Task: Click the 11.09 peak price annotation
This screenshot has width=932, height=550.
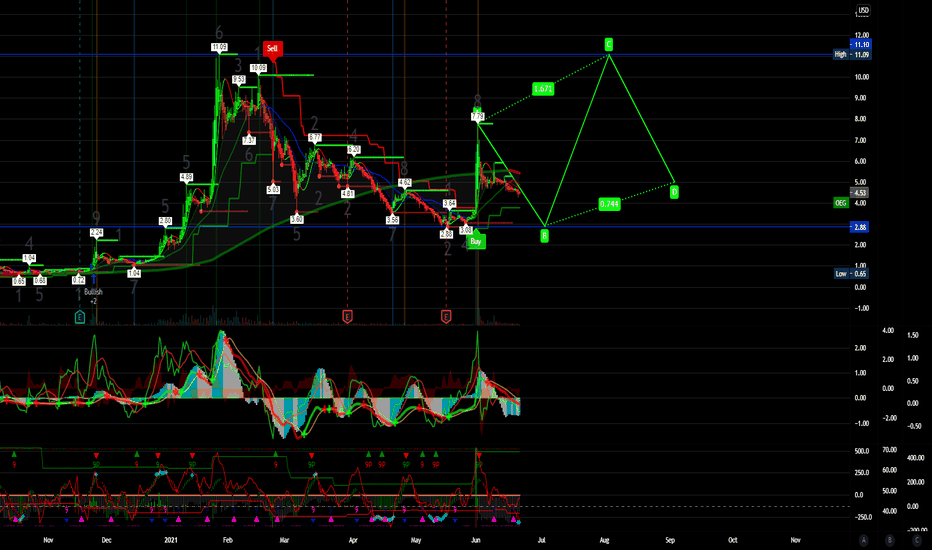Action: pos(219,47)
